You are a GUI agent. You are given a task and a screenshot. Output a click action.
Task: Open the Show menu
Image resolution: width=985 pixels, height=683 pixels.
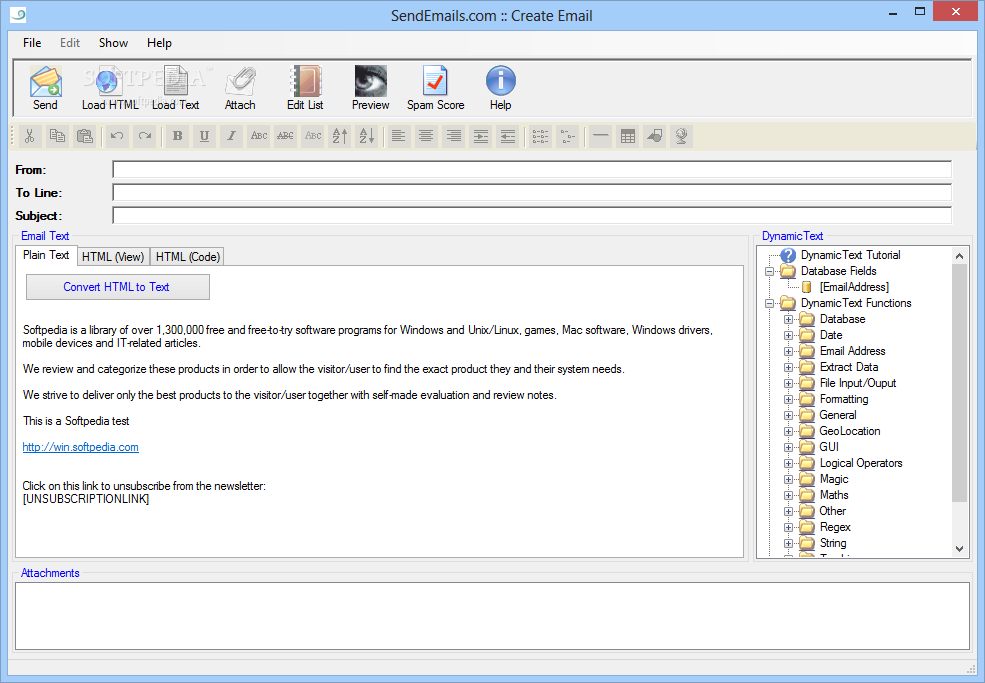113,43
